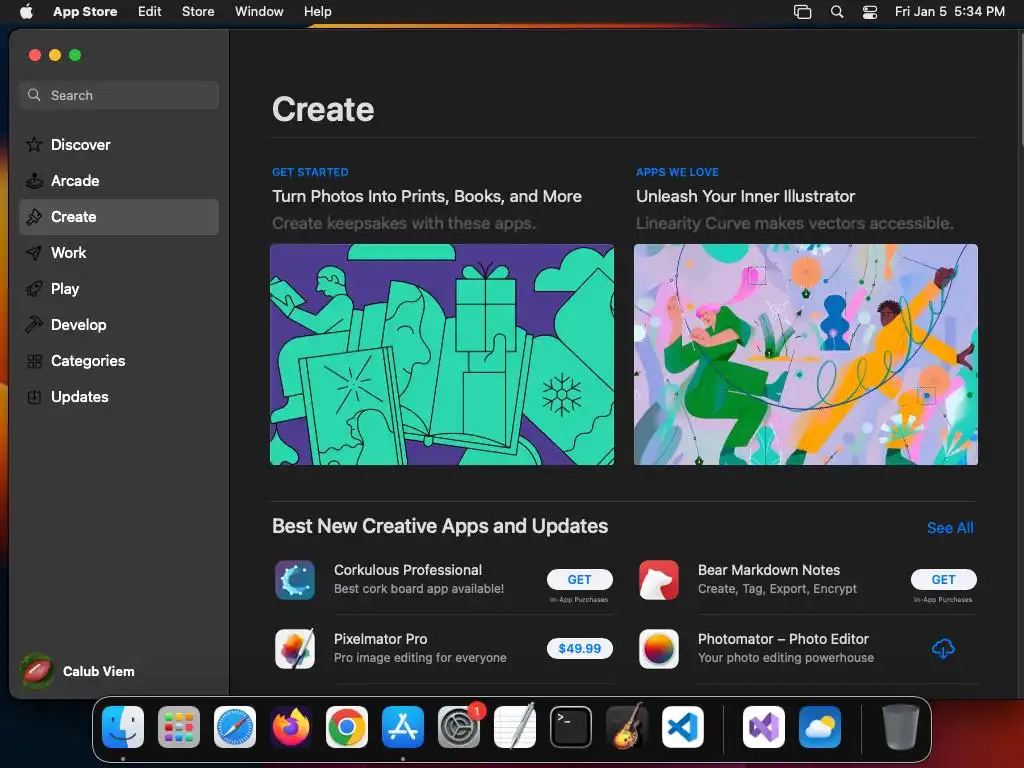Viewport: 1024px width, 768px height.
Task: Click the Bear Markdown Notes app icon
Action: coord(658,580)
